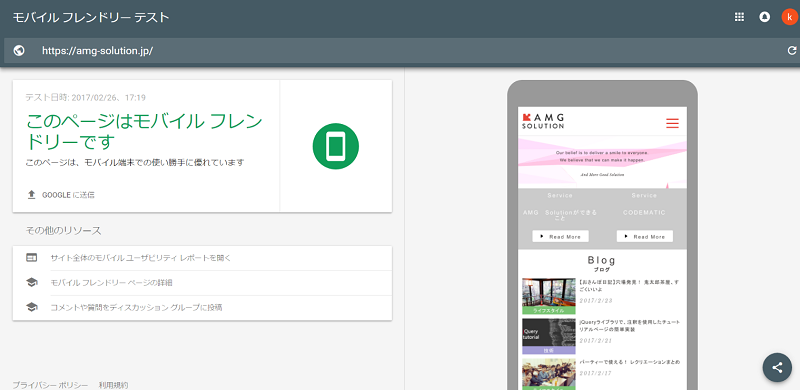Reload the test using the refresh icon
800x390 pixels.
[x=792, y=51]
